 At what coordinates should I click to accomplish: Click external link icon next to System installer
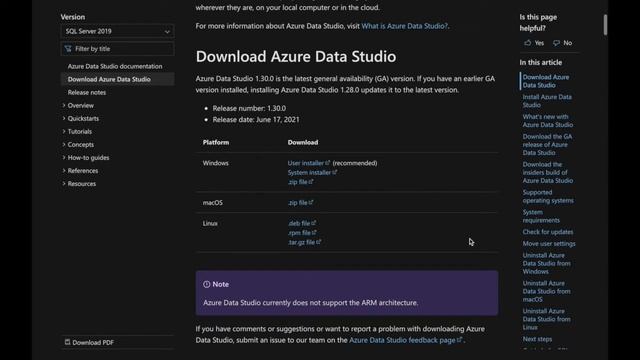(335, 172)
